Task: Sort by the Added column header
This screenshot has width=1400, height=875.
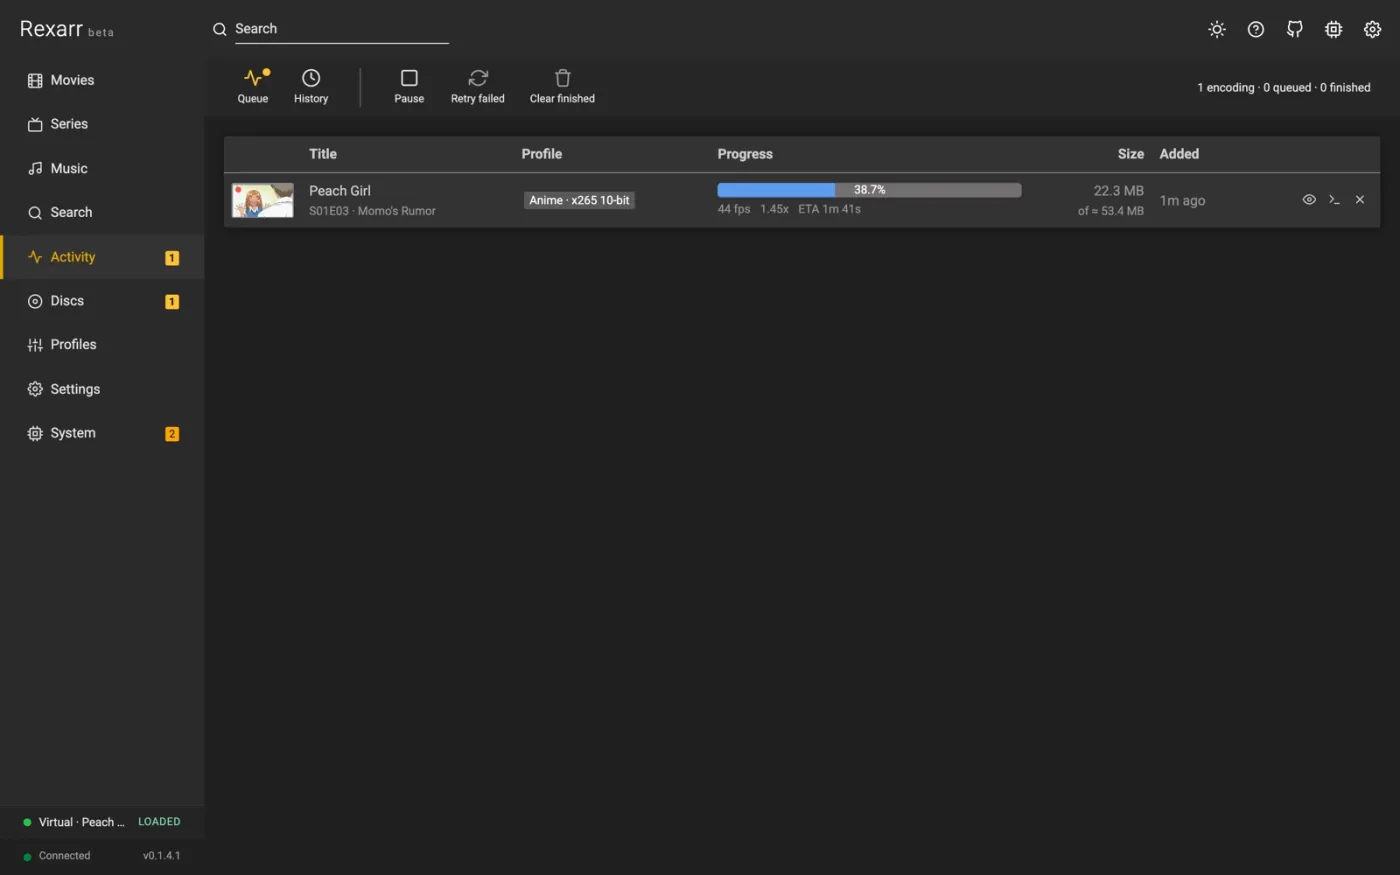Action: 1179,154
